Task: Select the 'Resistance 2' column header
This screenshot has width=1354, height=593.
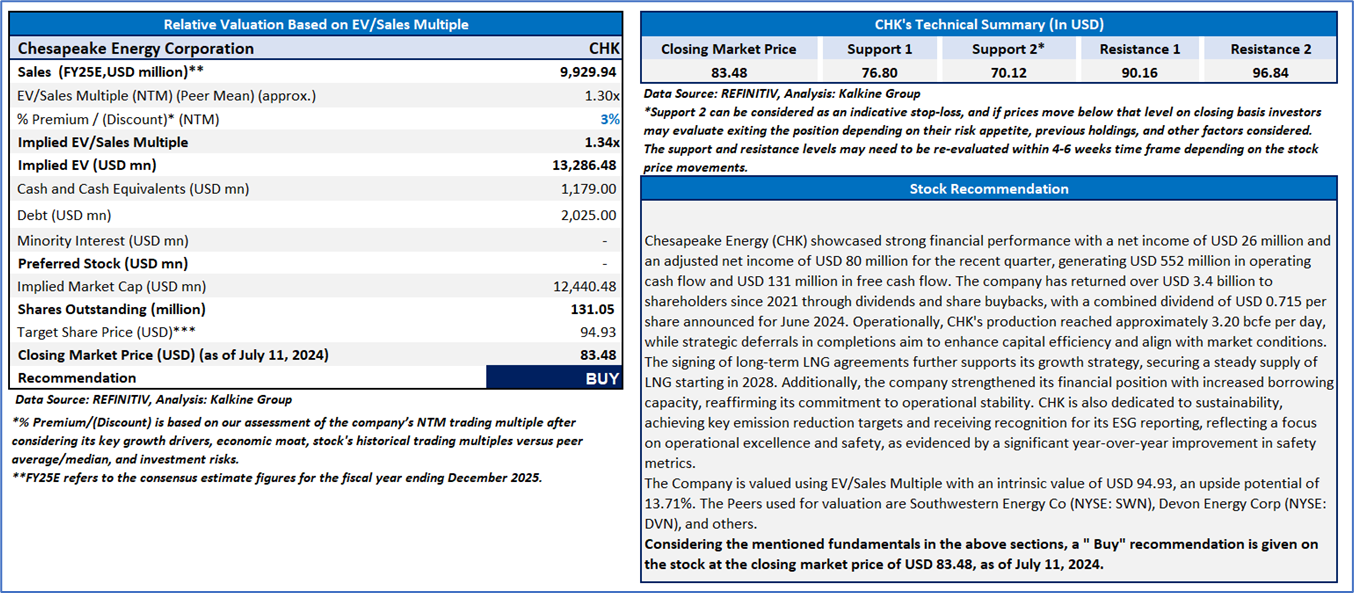Action: (1270, 49)
